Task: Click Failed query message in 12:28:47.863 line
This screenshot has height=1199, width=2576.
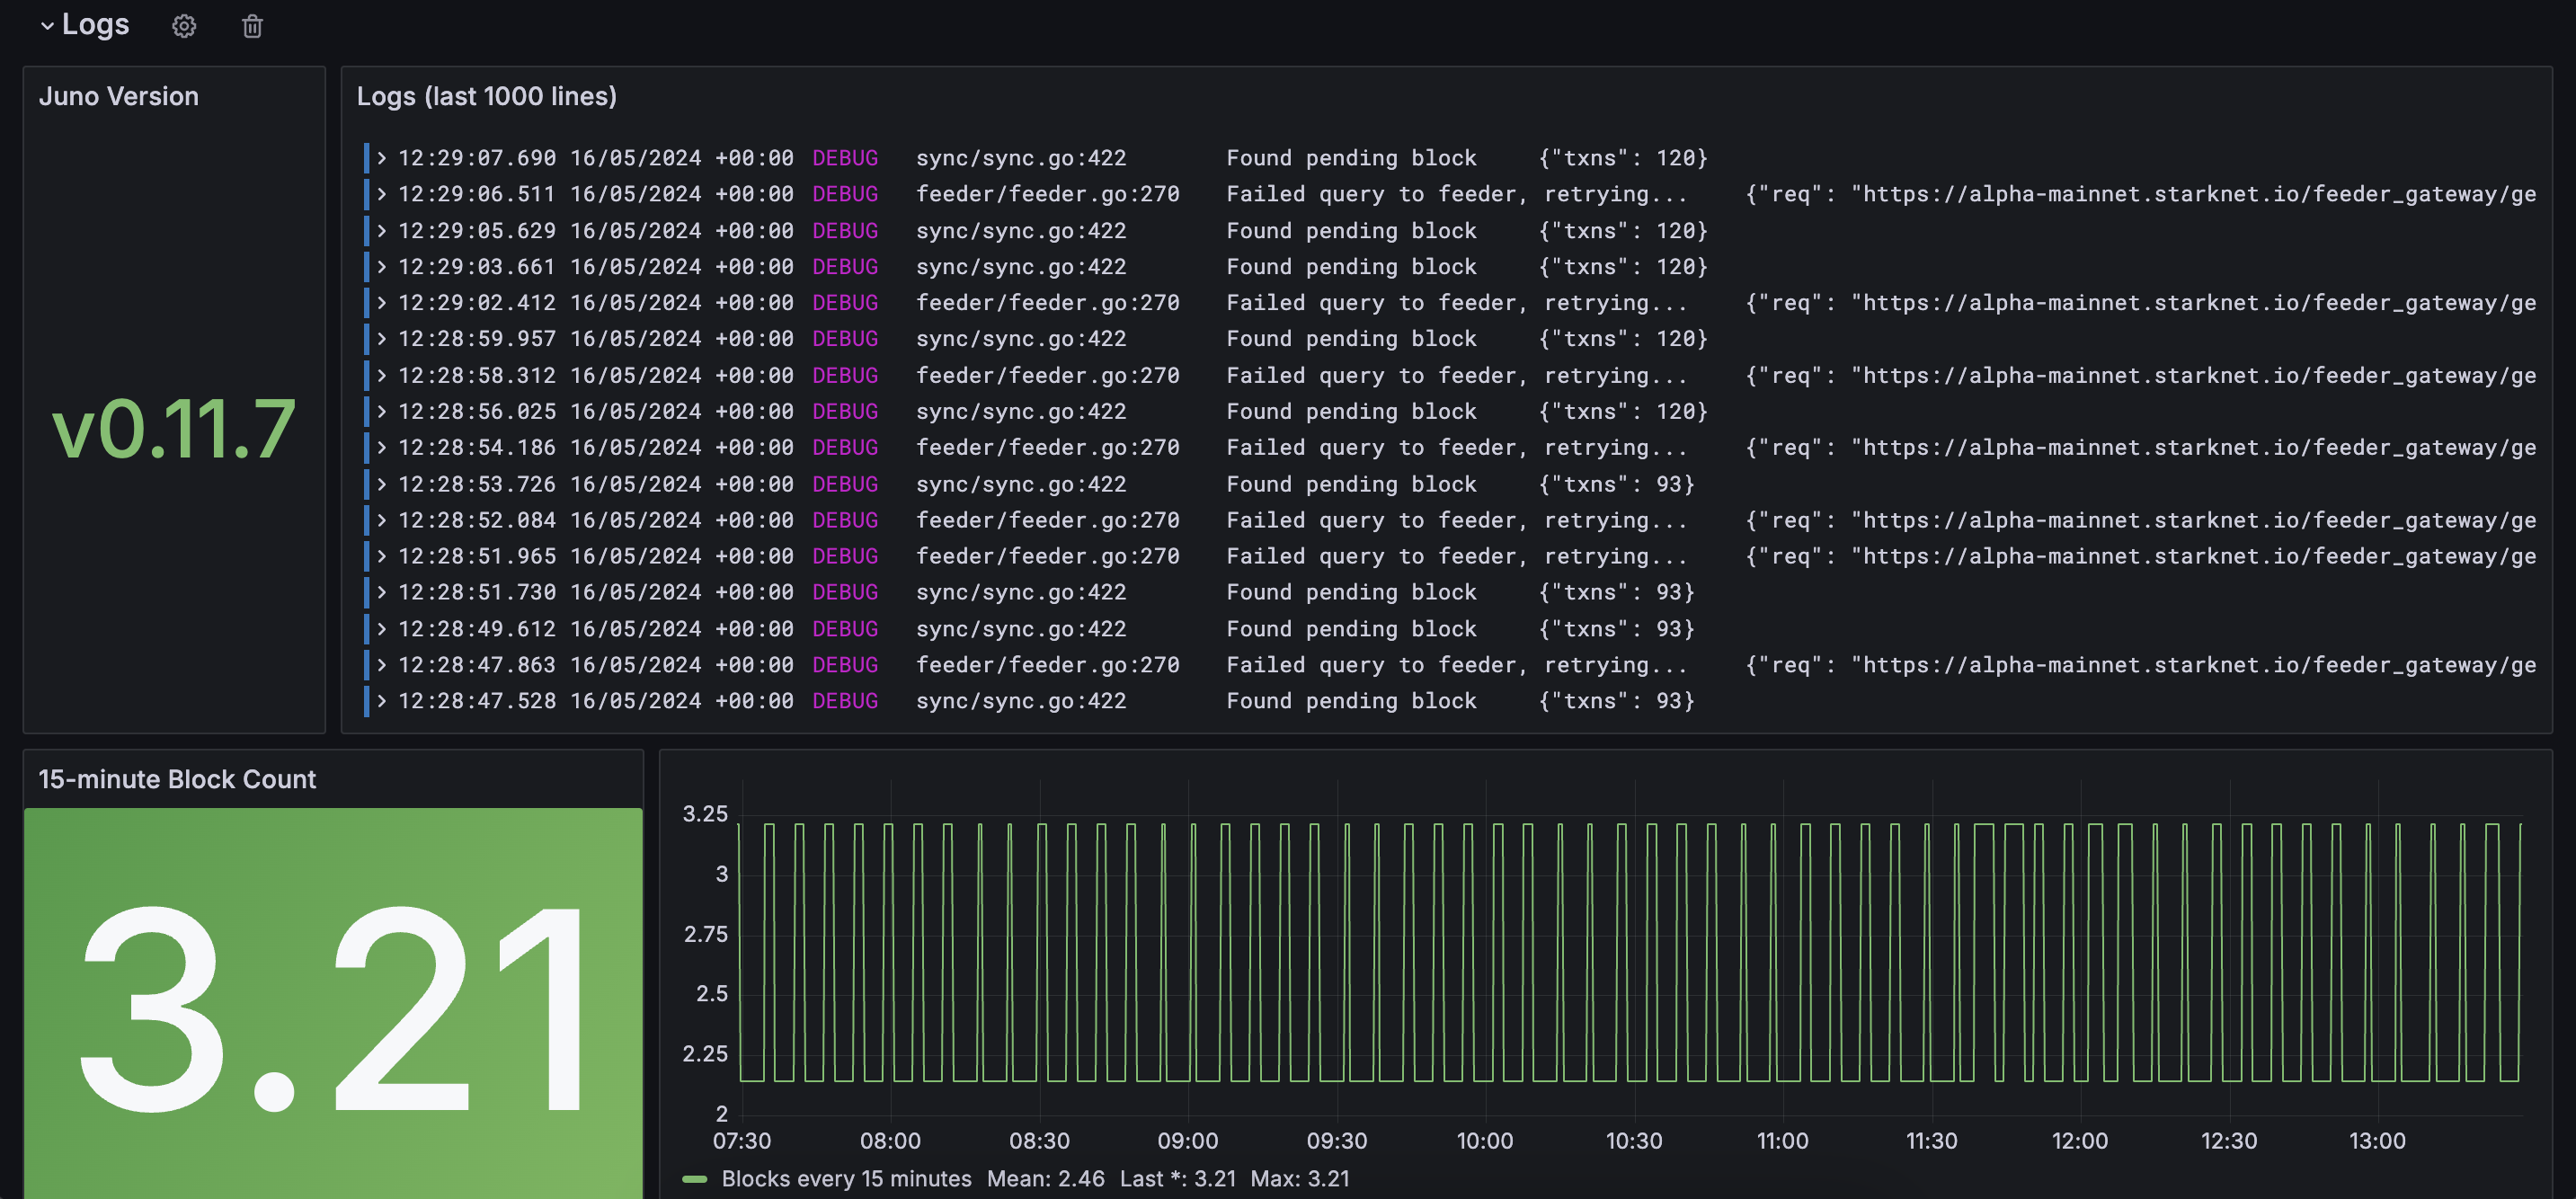Action: (x=1456, y=665)
